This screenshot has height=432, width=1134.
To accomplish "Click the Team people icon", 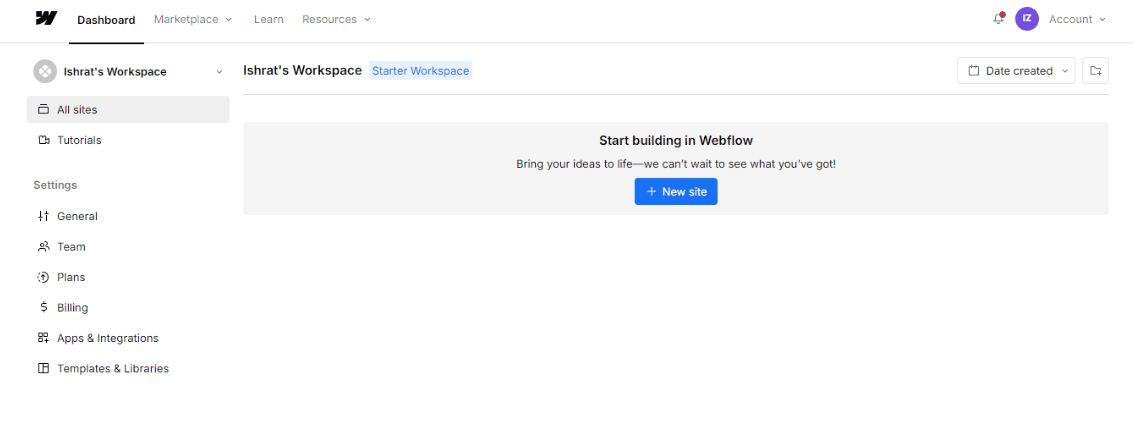I will click(43, 247).
